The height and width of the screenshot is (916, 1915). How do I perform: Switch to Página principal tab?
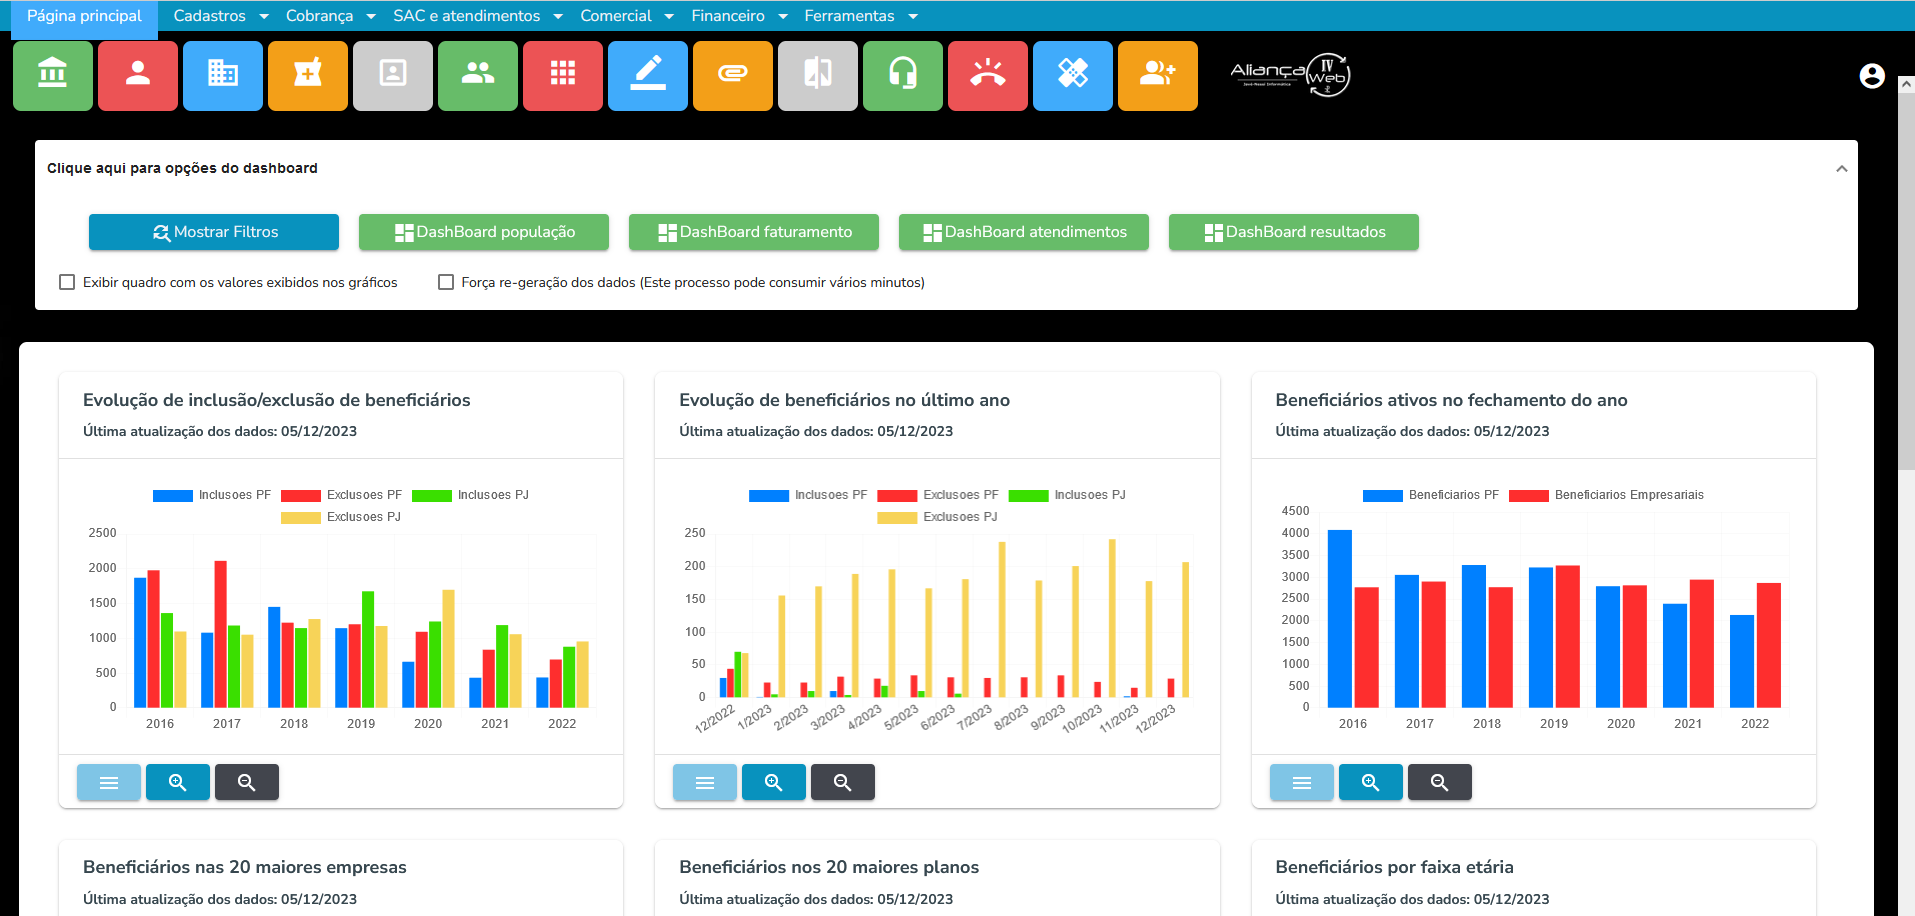84,16
